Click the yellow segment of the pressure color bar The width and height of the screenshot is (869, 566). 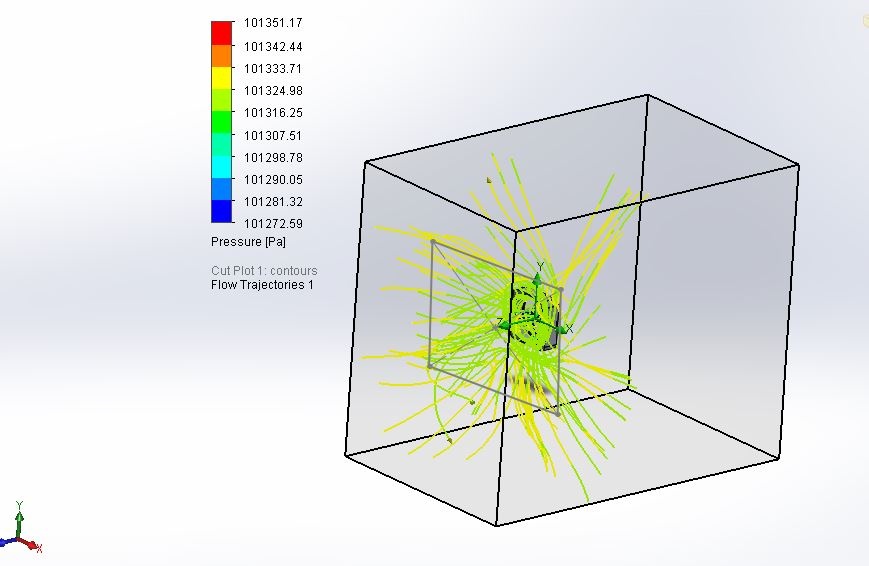coord(222,78)
